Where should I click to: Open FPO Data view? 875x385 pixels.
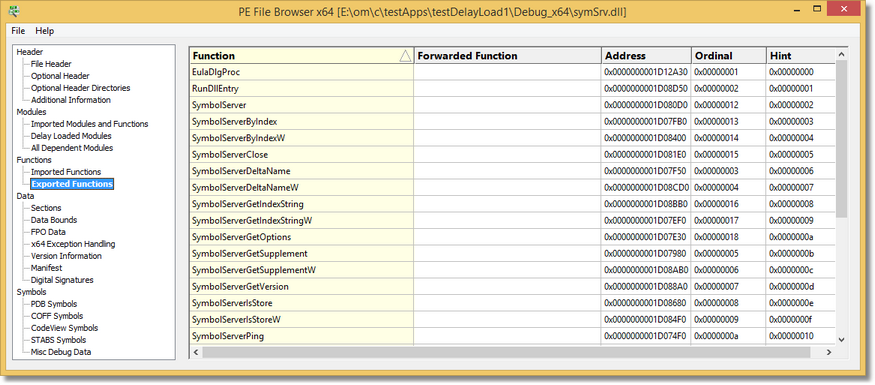pyautogui.click(x=48, y=232)
